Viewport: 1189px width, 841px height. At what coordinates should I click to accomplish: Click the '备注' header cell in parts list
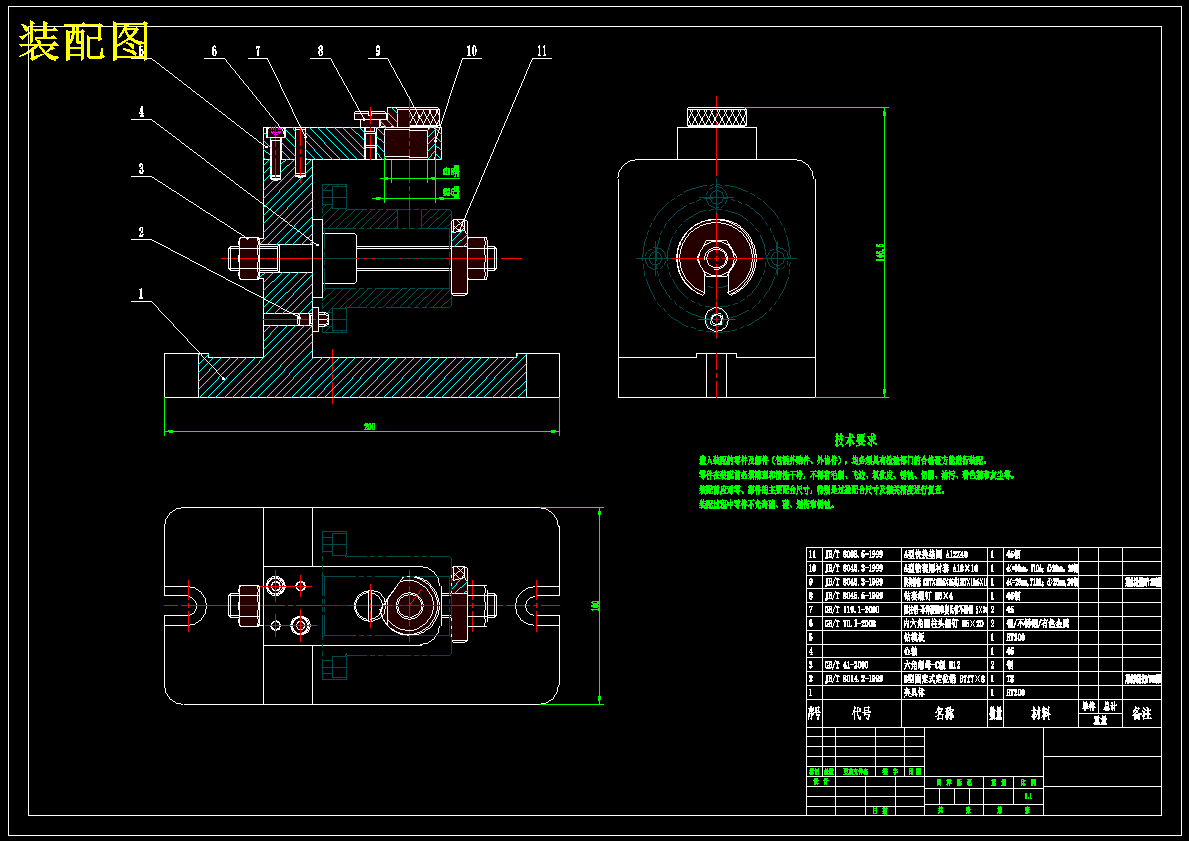point(1141,714)
